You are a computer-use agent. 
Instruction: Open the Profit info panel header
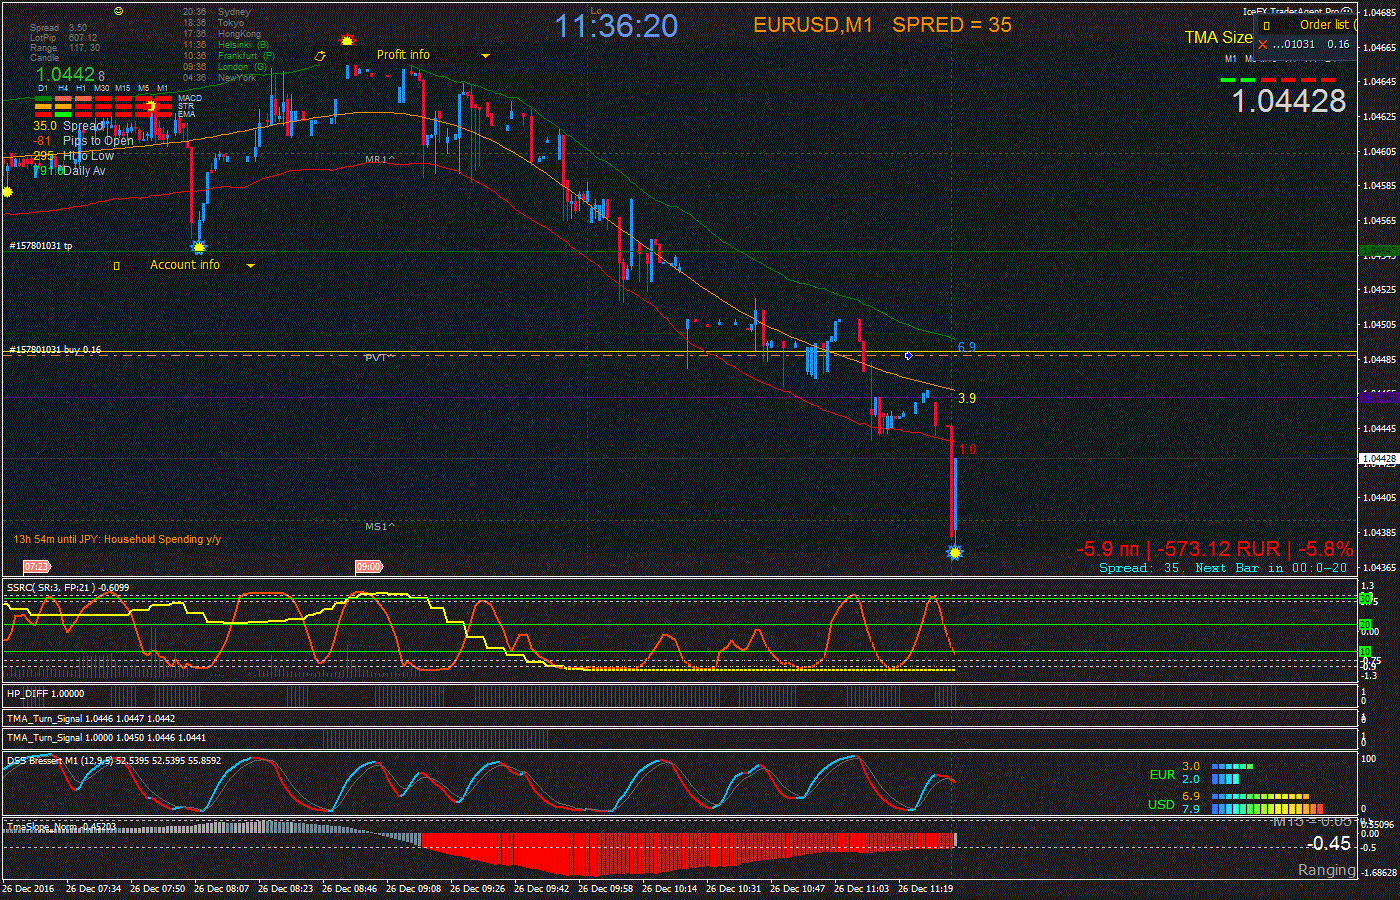[x=403, y=55]
